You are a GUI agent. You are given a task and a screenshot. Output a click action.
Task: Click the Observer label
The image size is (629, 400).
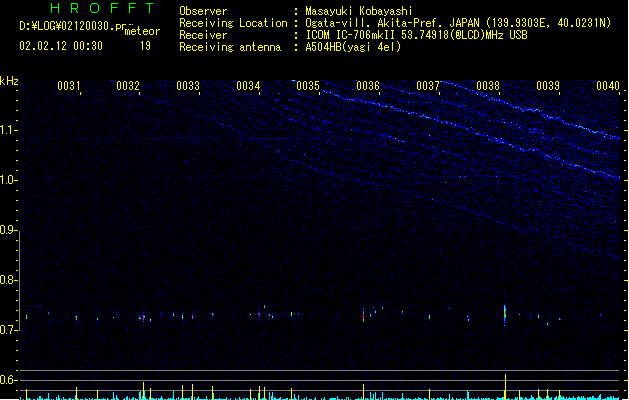(x=203, y=11)
